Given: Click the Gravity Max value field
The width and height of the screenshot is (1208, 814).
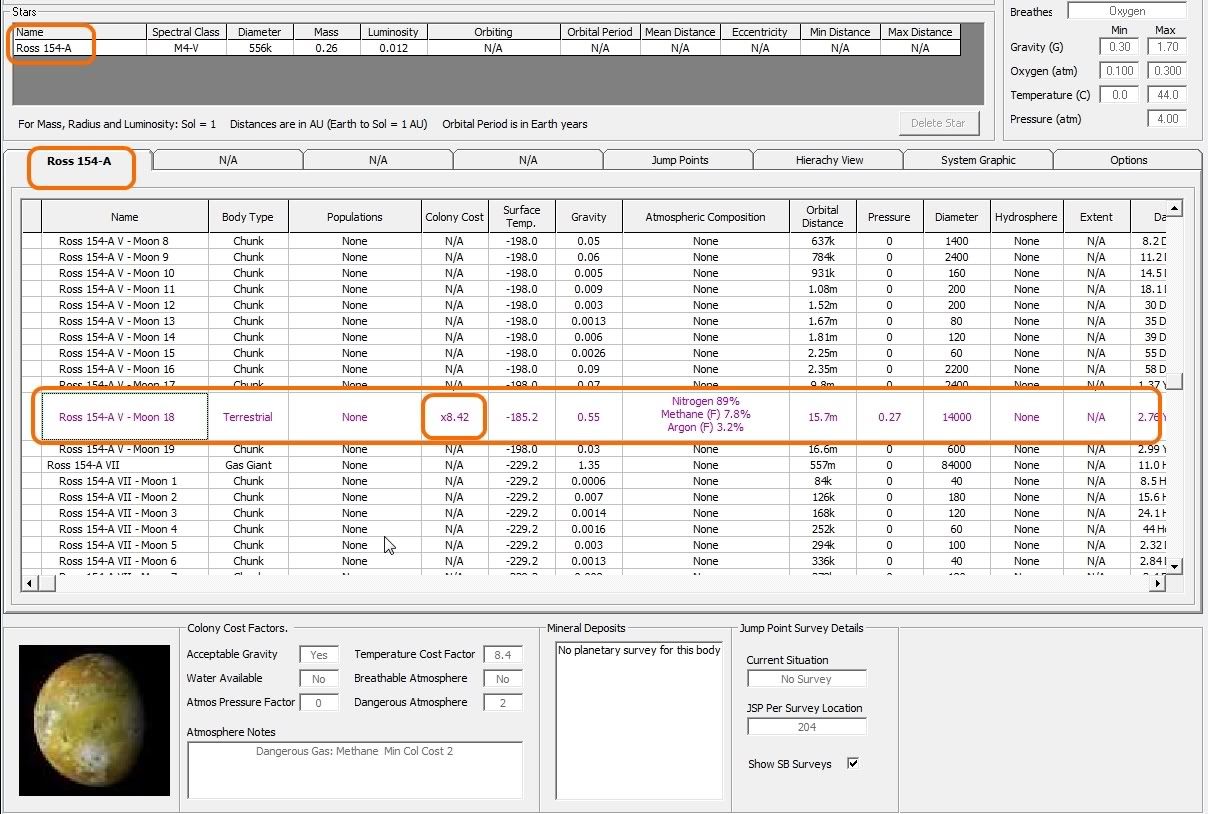Looking at the screenshot, I should tap(1166, 47).
